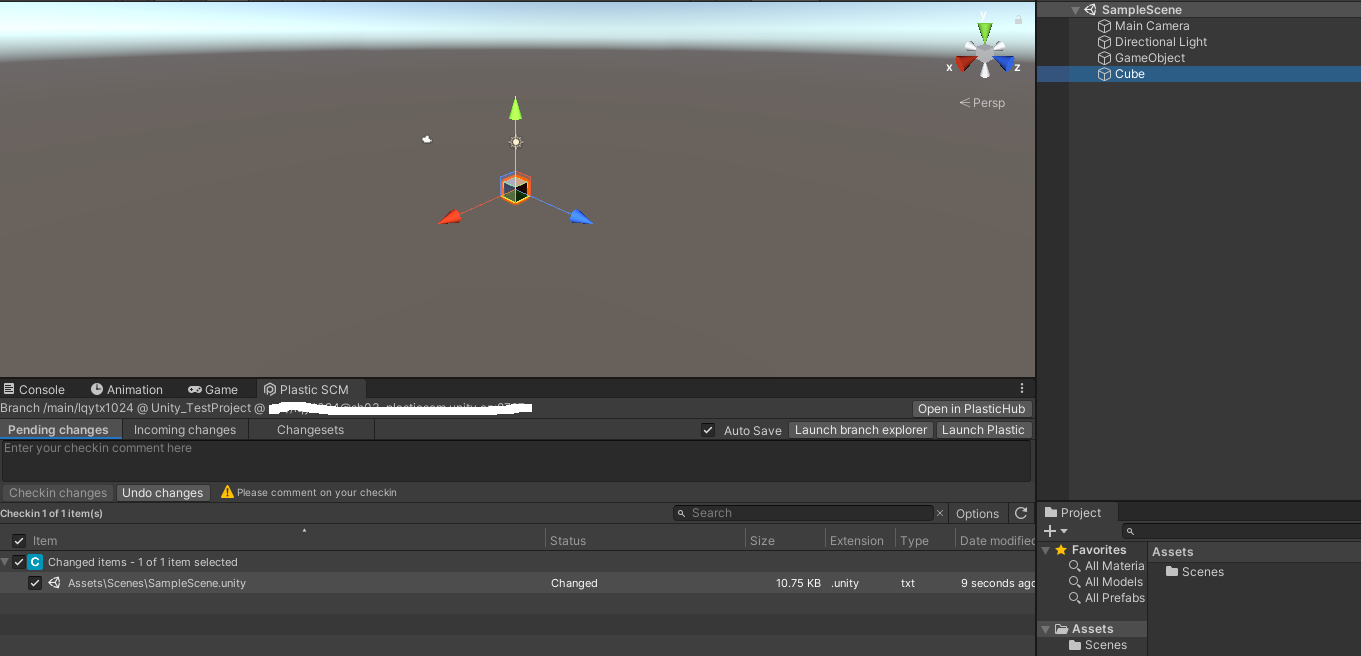Click the checkin comment text field
The height and width of the screenshot is (656, 1361).
(500, 460)
